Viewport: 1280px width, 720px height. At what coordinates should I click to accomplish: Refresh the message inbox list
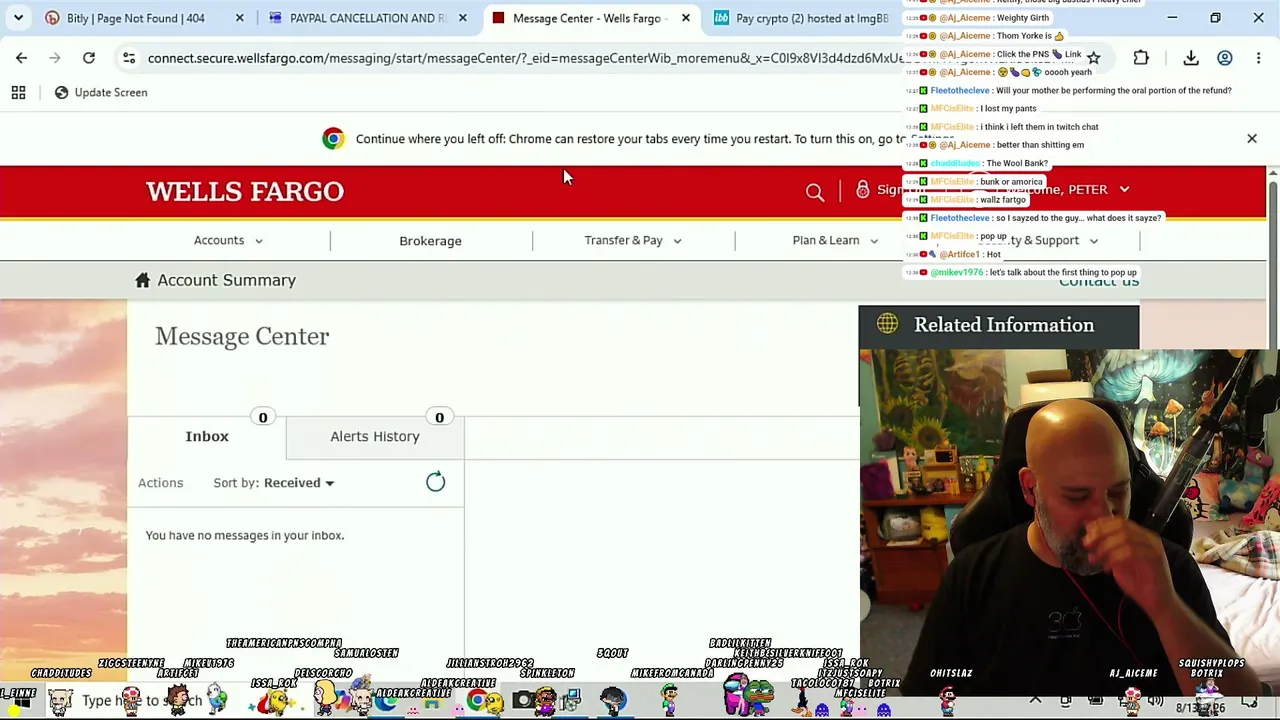tap(435, 482)
